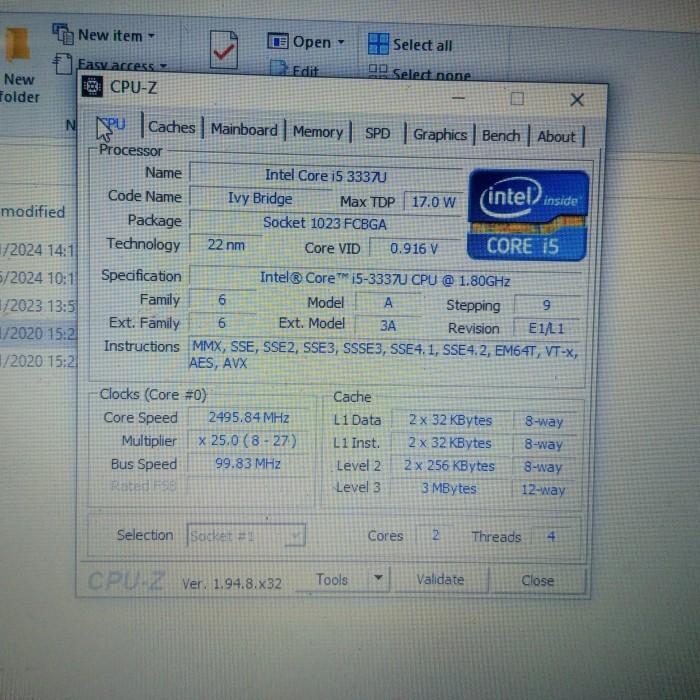The height and width of the screenshot is (700, 700).
Task: Click the Max TDP value 17.0 W
Action: [x=433, y=202]
